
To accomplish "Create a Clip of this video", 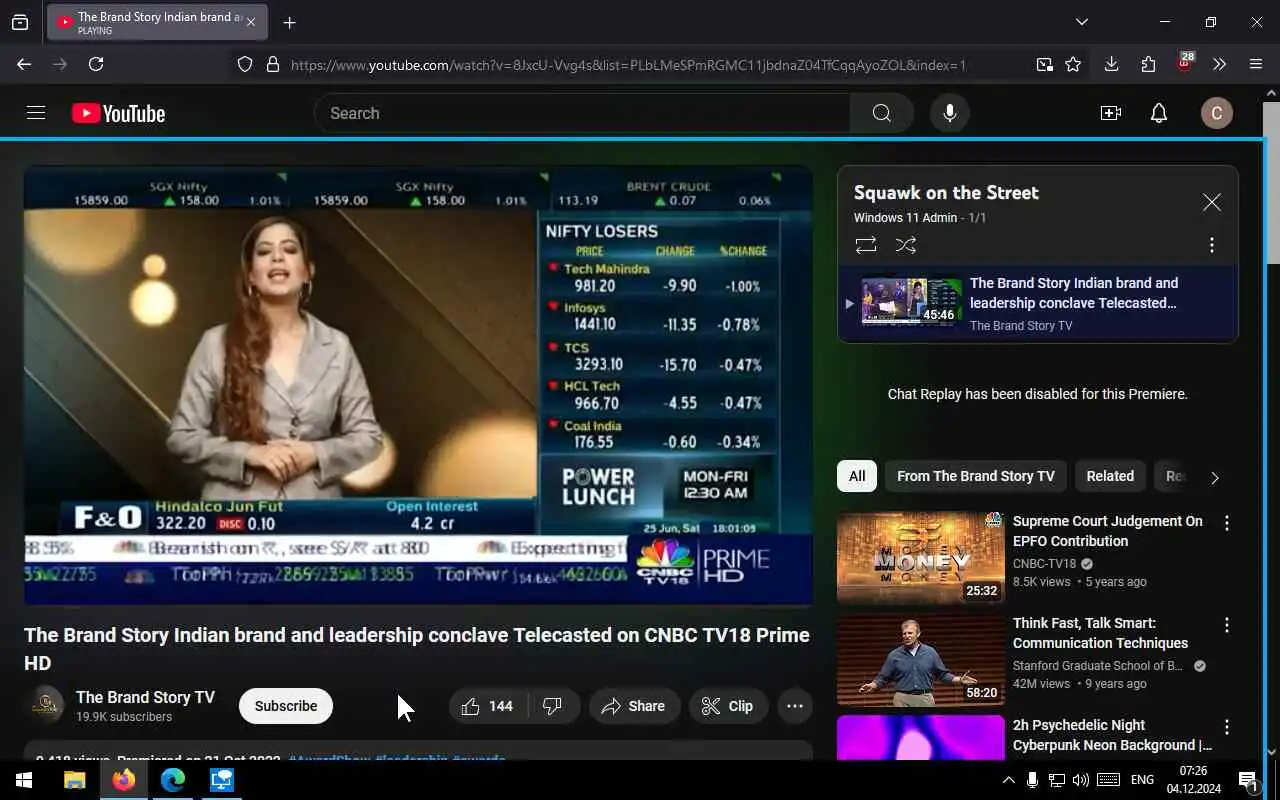I will click(x=728, y=706).
